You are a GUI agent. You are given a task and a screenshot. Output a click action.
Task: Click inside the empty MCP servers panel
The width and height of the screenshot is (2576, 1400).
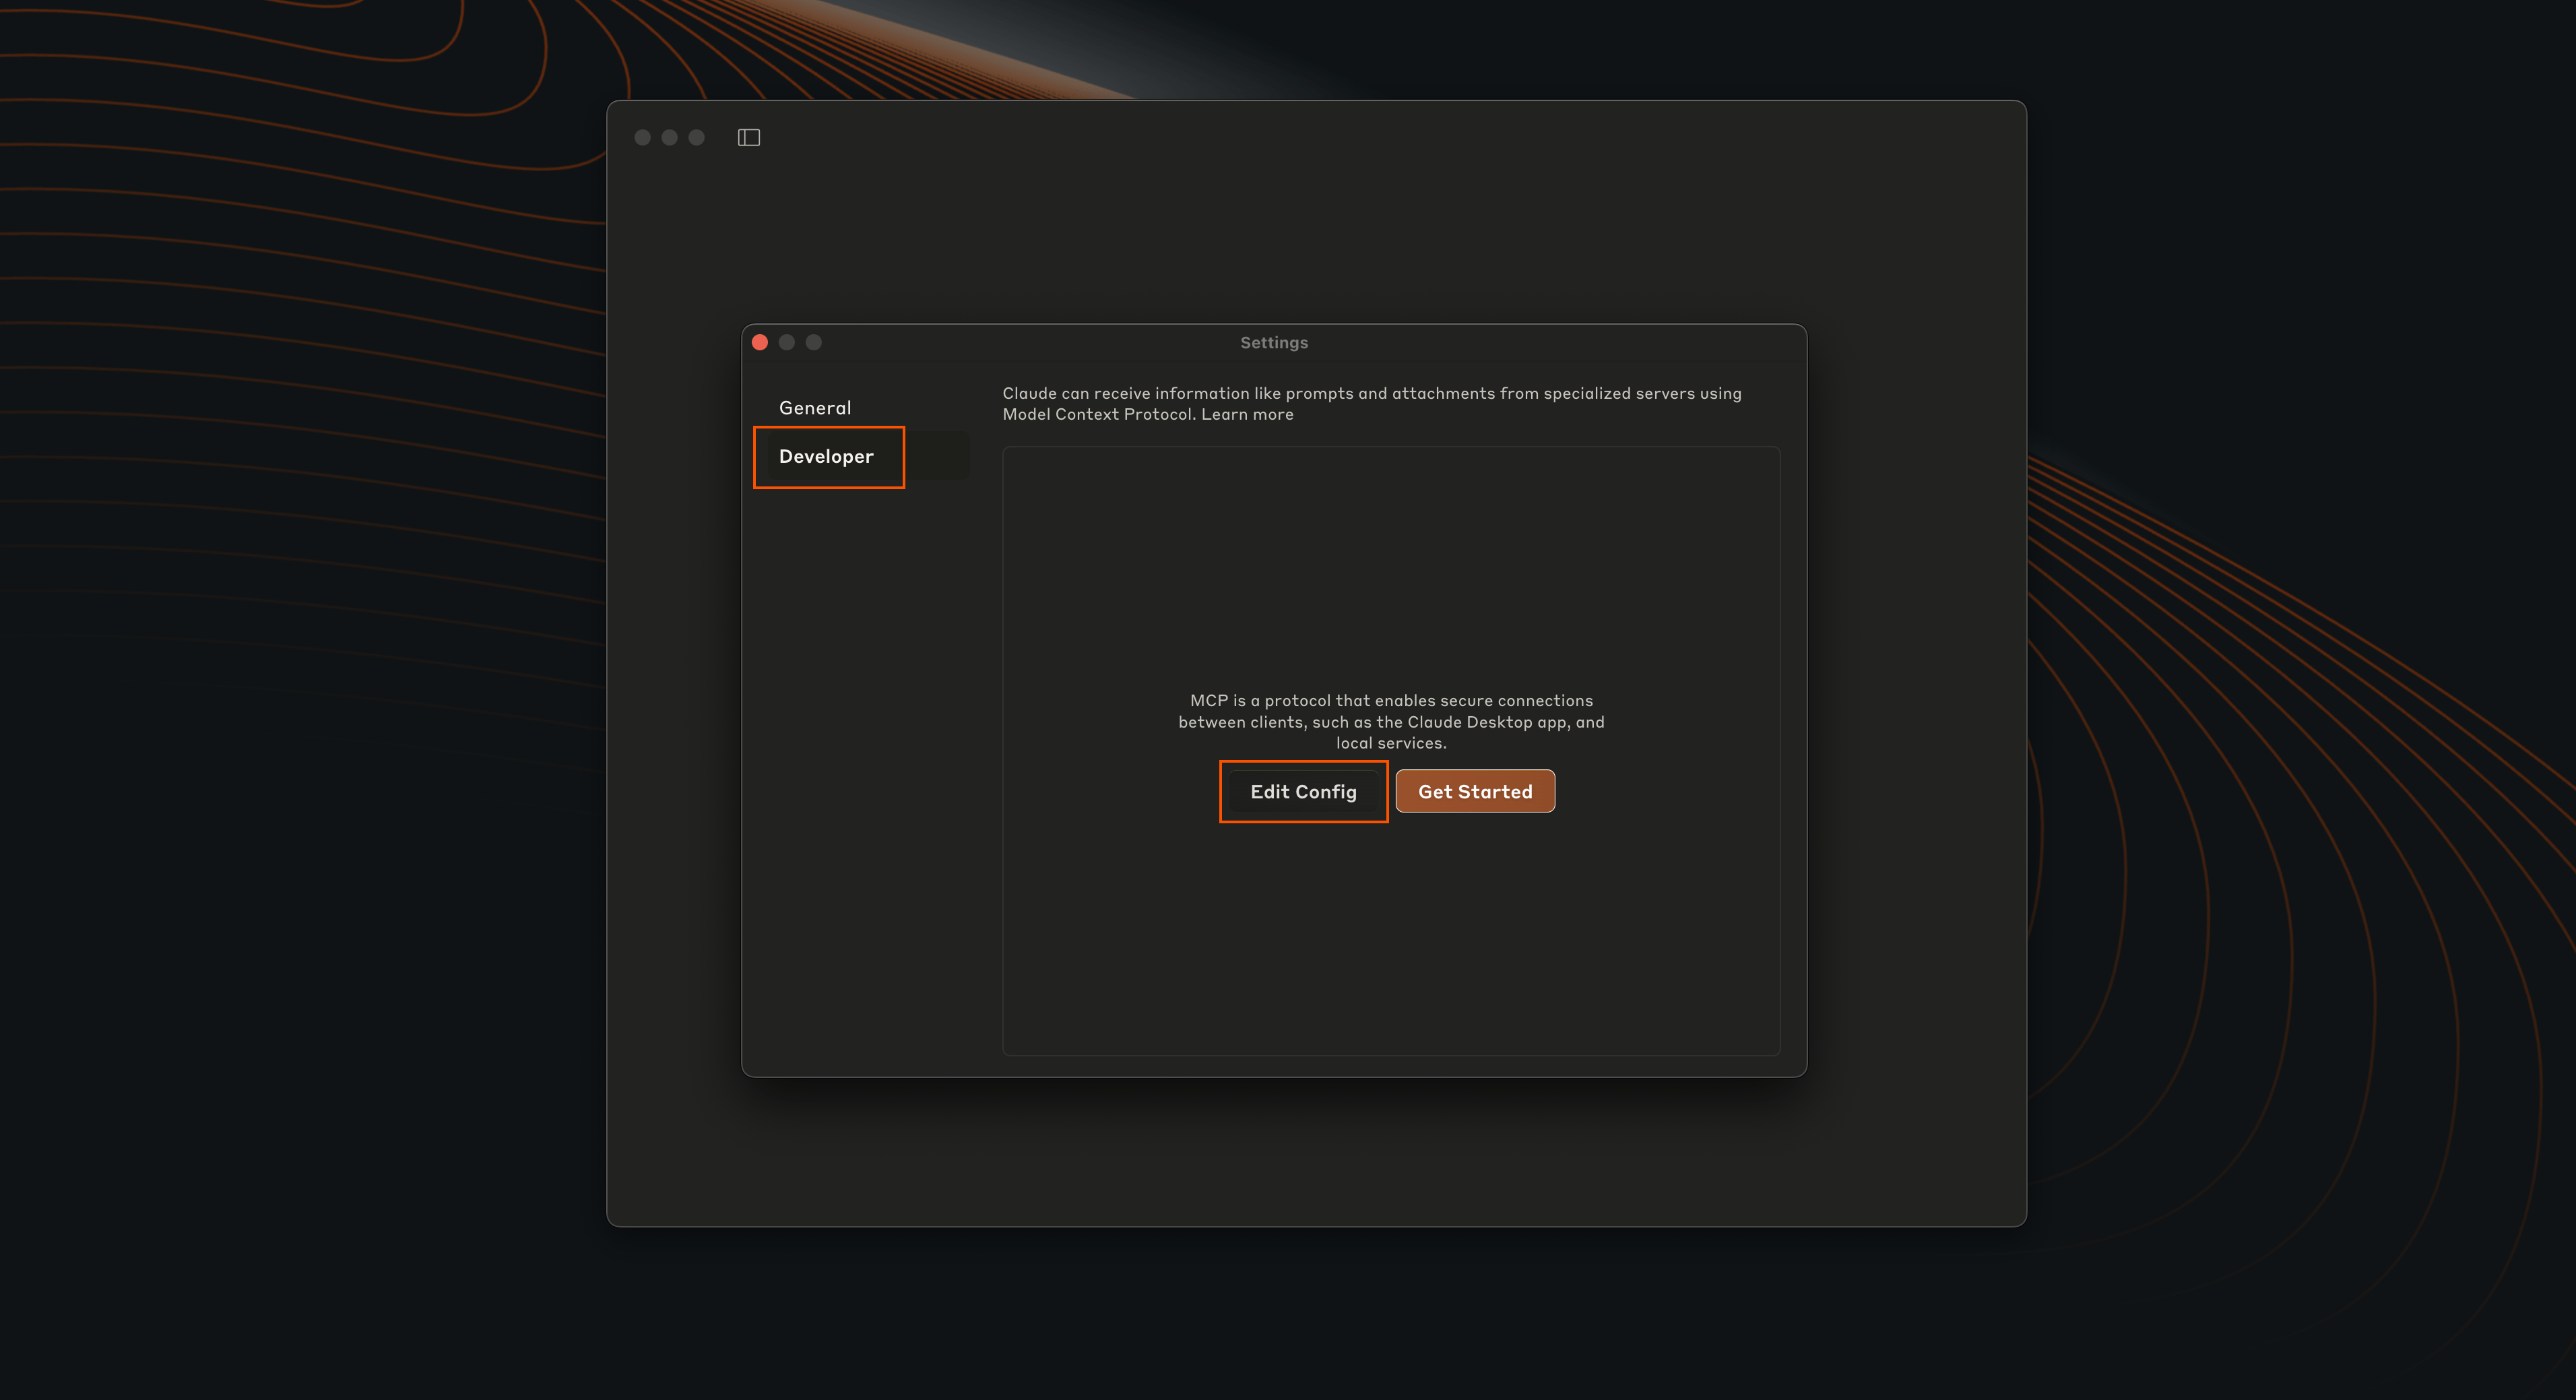[1390, 560]
